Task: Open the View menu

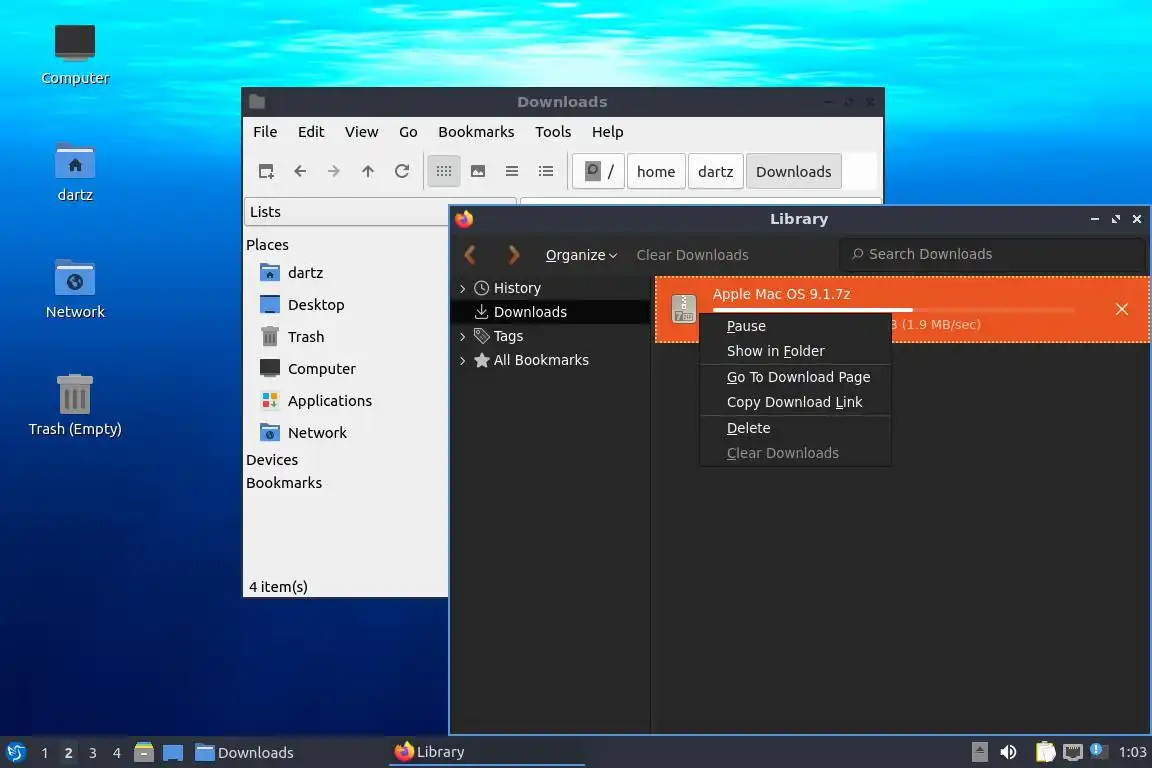Action: pyautogui.click(x=361, y=132)
